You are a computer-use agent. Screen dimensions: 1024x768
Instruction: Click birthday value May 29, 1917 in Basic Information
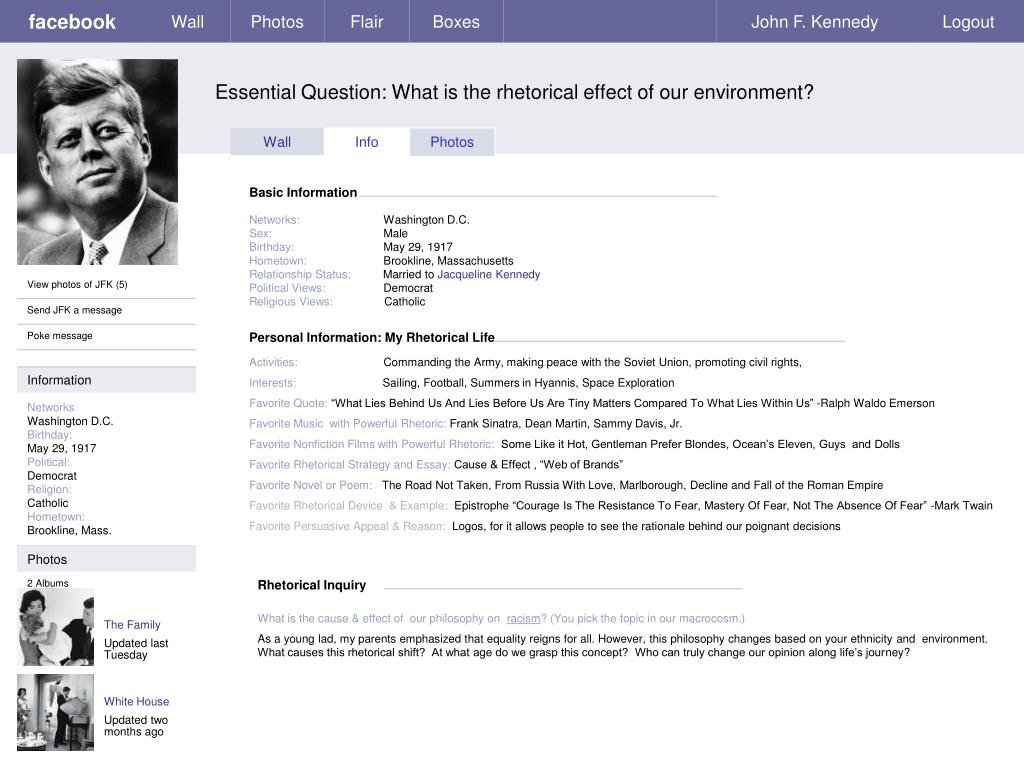click(x=418, y=247)
